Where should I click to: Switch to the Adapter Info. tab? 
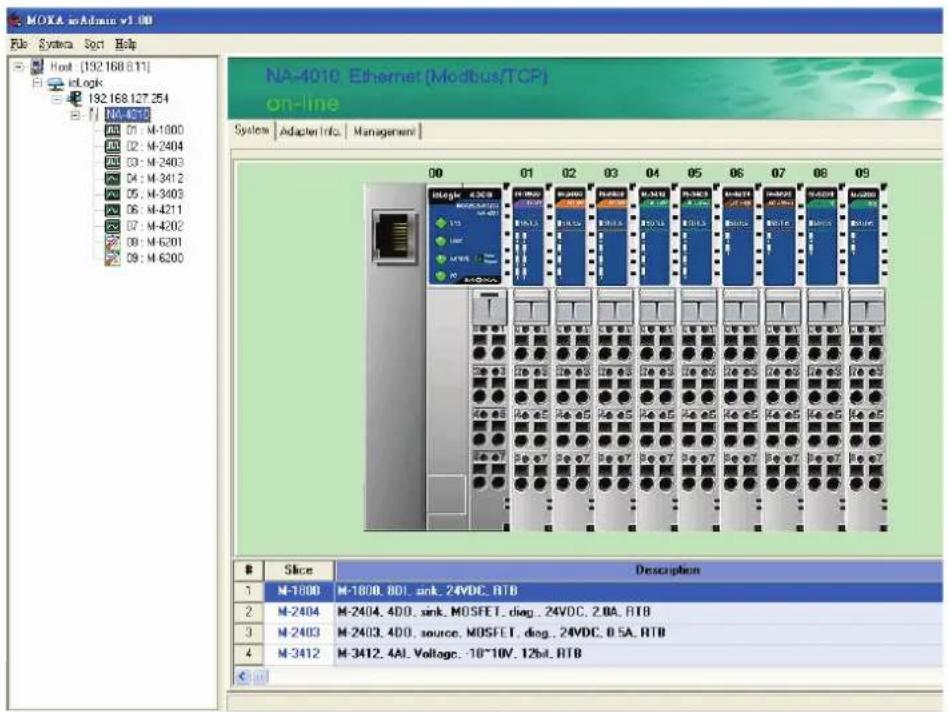[310, 131]
